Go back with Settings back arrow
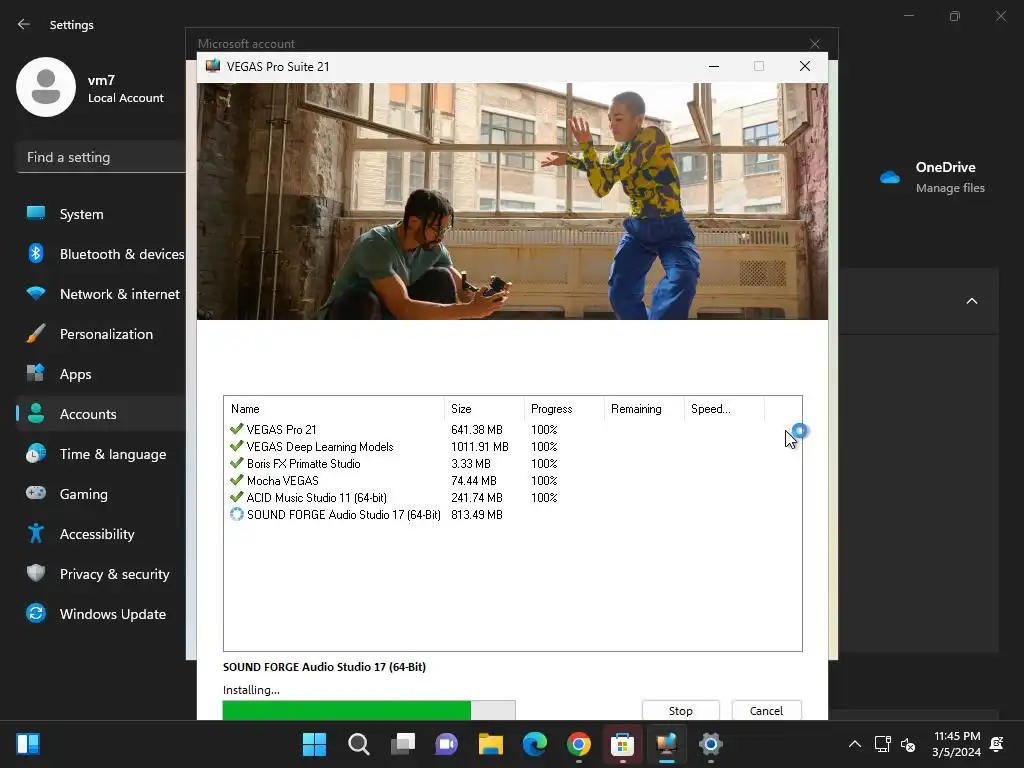This screenshot has height=768, width=1024. pyautogui.click(x=24, y=24)
